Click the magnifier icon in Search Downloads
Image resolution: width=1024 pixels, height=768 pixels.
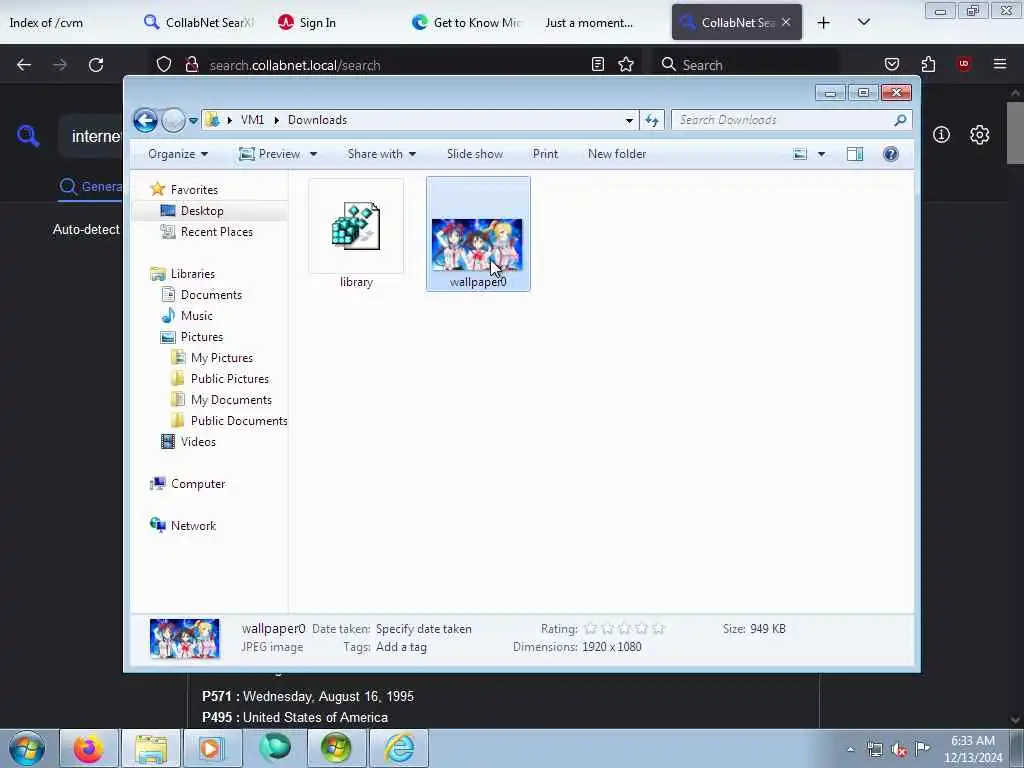click(900, 120)
